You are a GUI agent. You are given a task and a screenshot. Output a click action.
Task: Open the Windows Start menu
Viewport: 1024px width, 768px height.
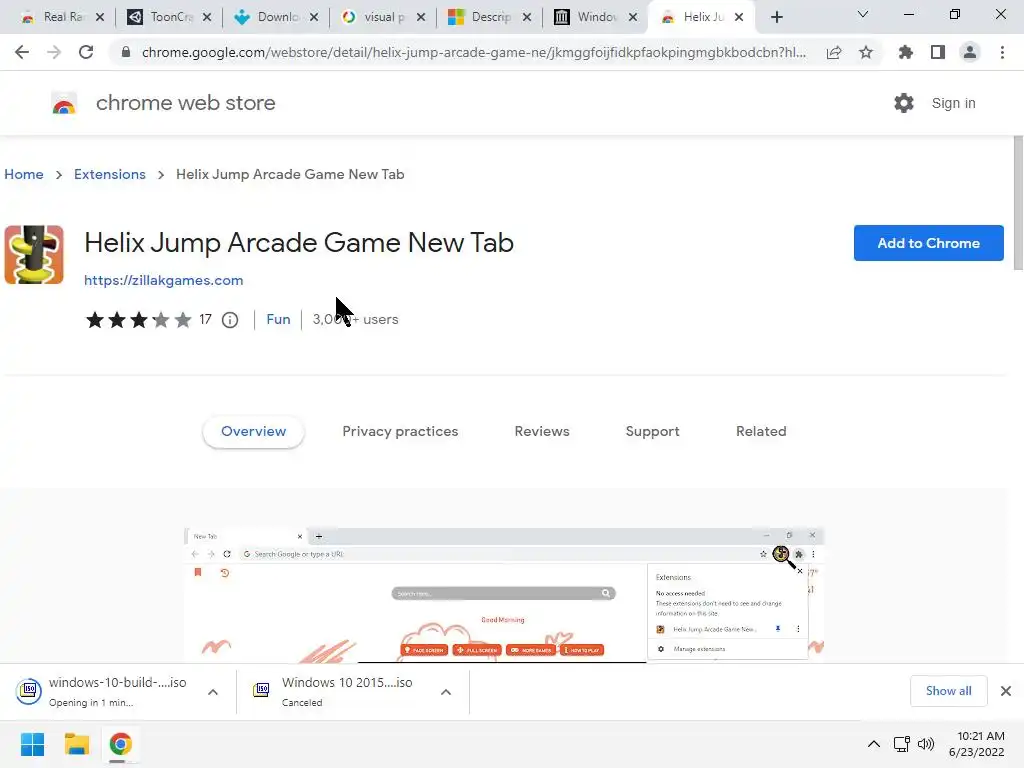coord(33,744)
